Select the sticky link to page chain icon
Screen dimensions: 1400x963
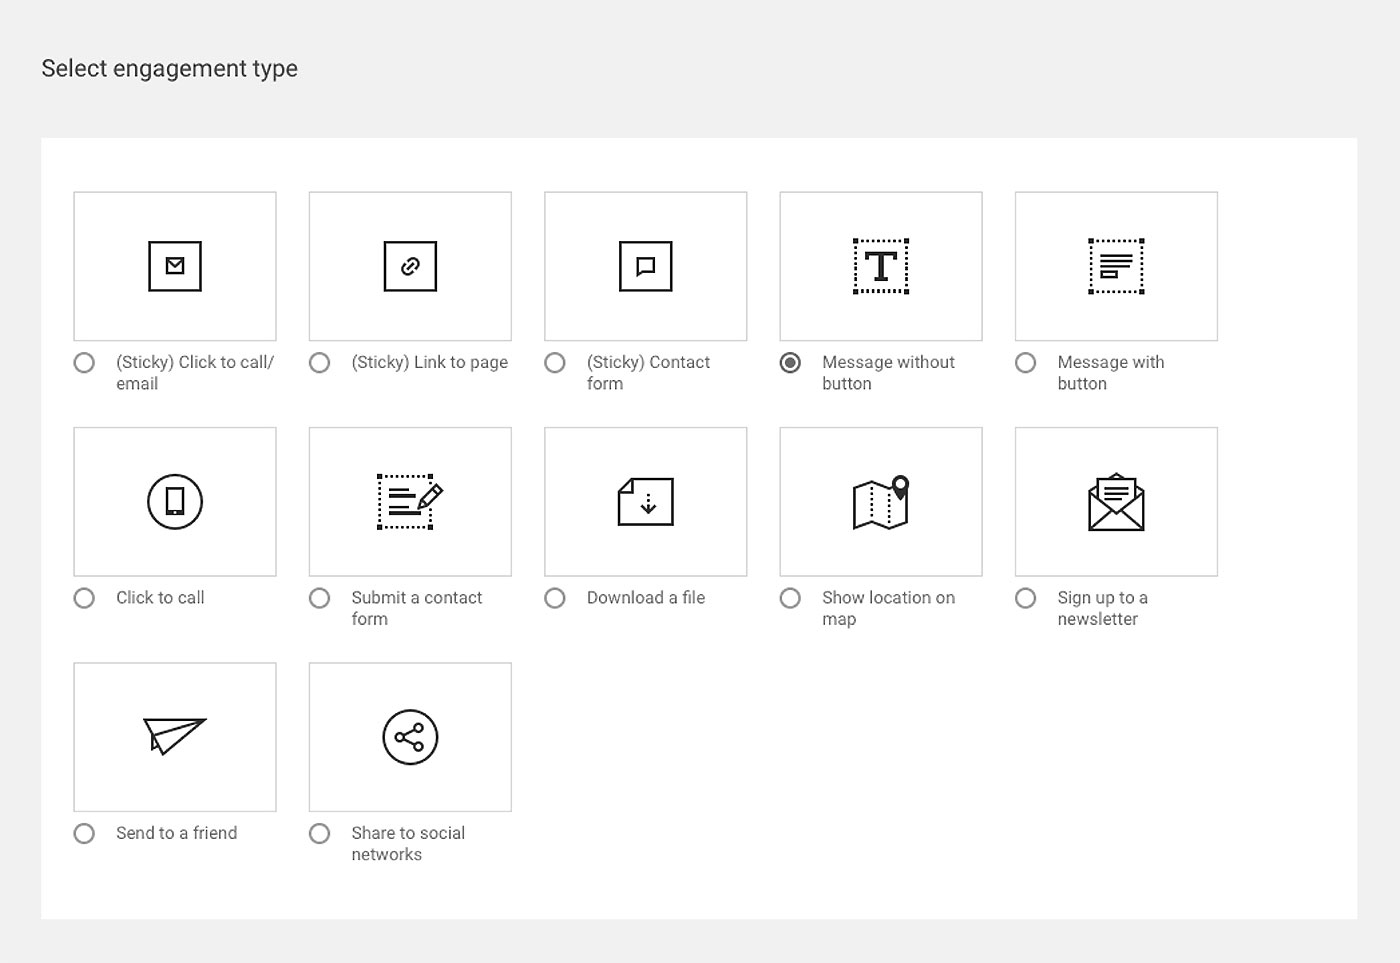click(410, 266)
